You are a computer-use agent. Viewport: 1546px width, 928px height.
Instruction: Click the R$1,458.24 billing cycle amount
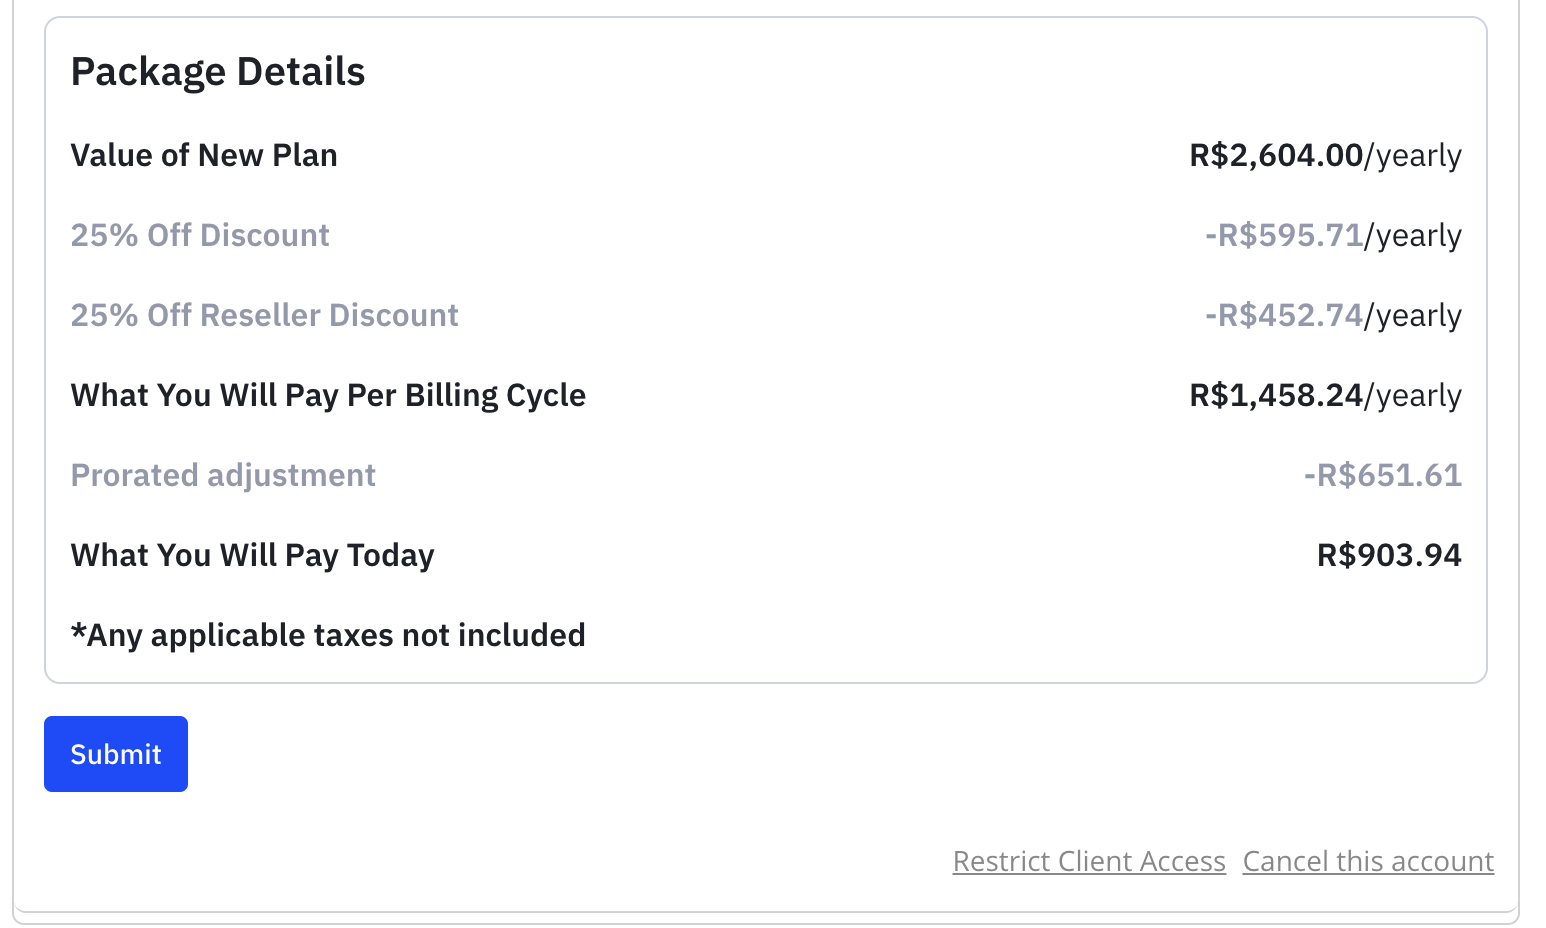[1276, 395]
